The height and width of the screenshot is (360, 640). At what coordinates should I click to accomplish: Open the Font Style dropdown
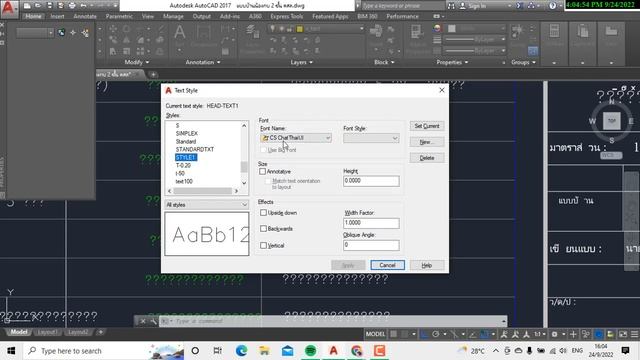click(x=371, y=138)
